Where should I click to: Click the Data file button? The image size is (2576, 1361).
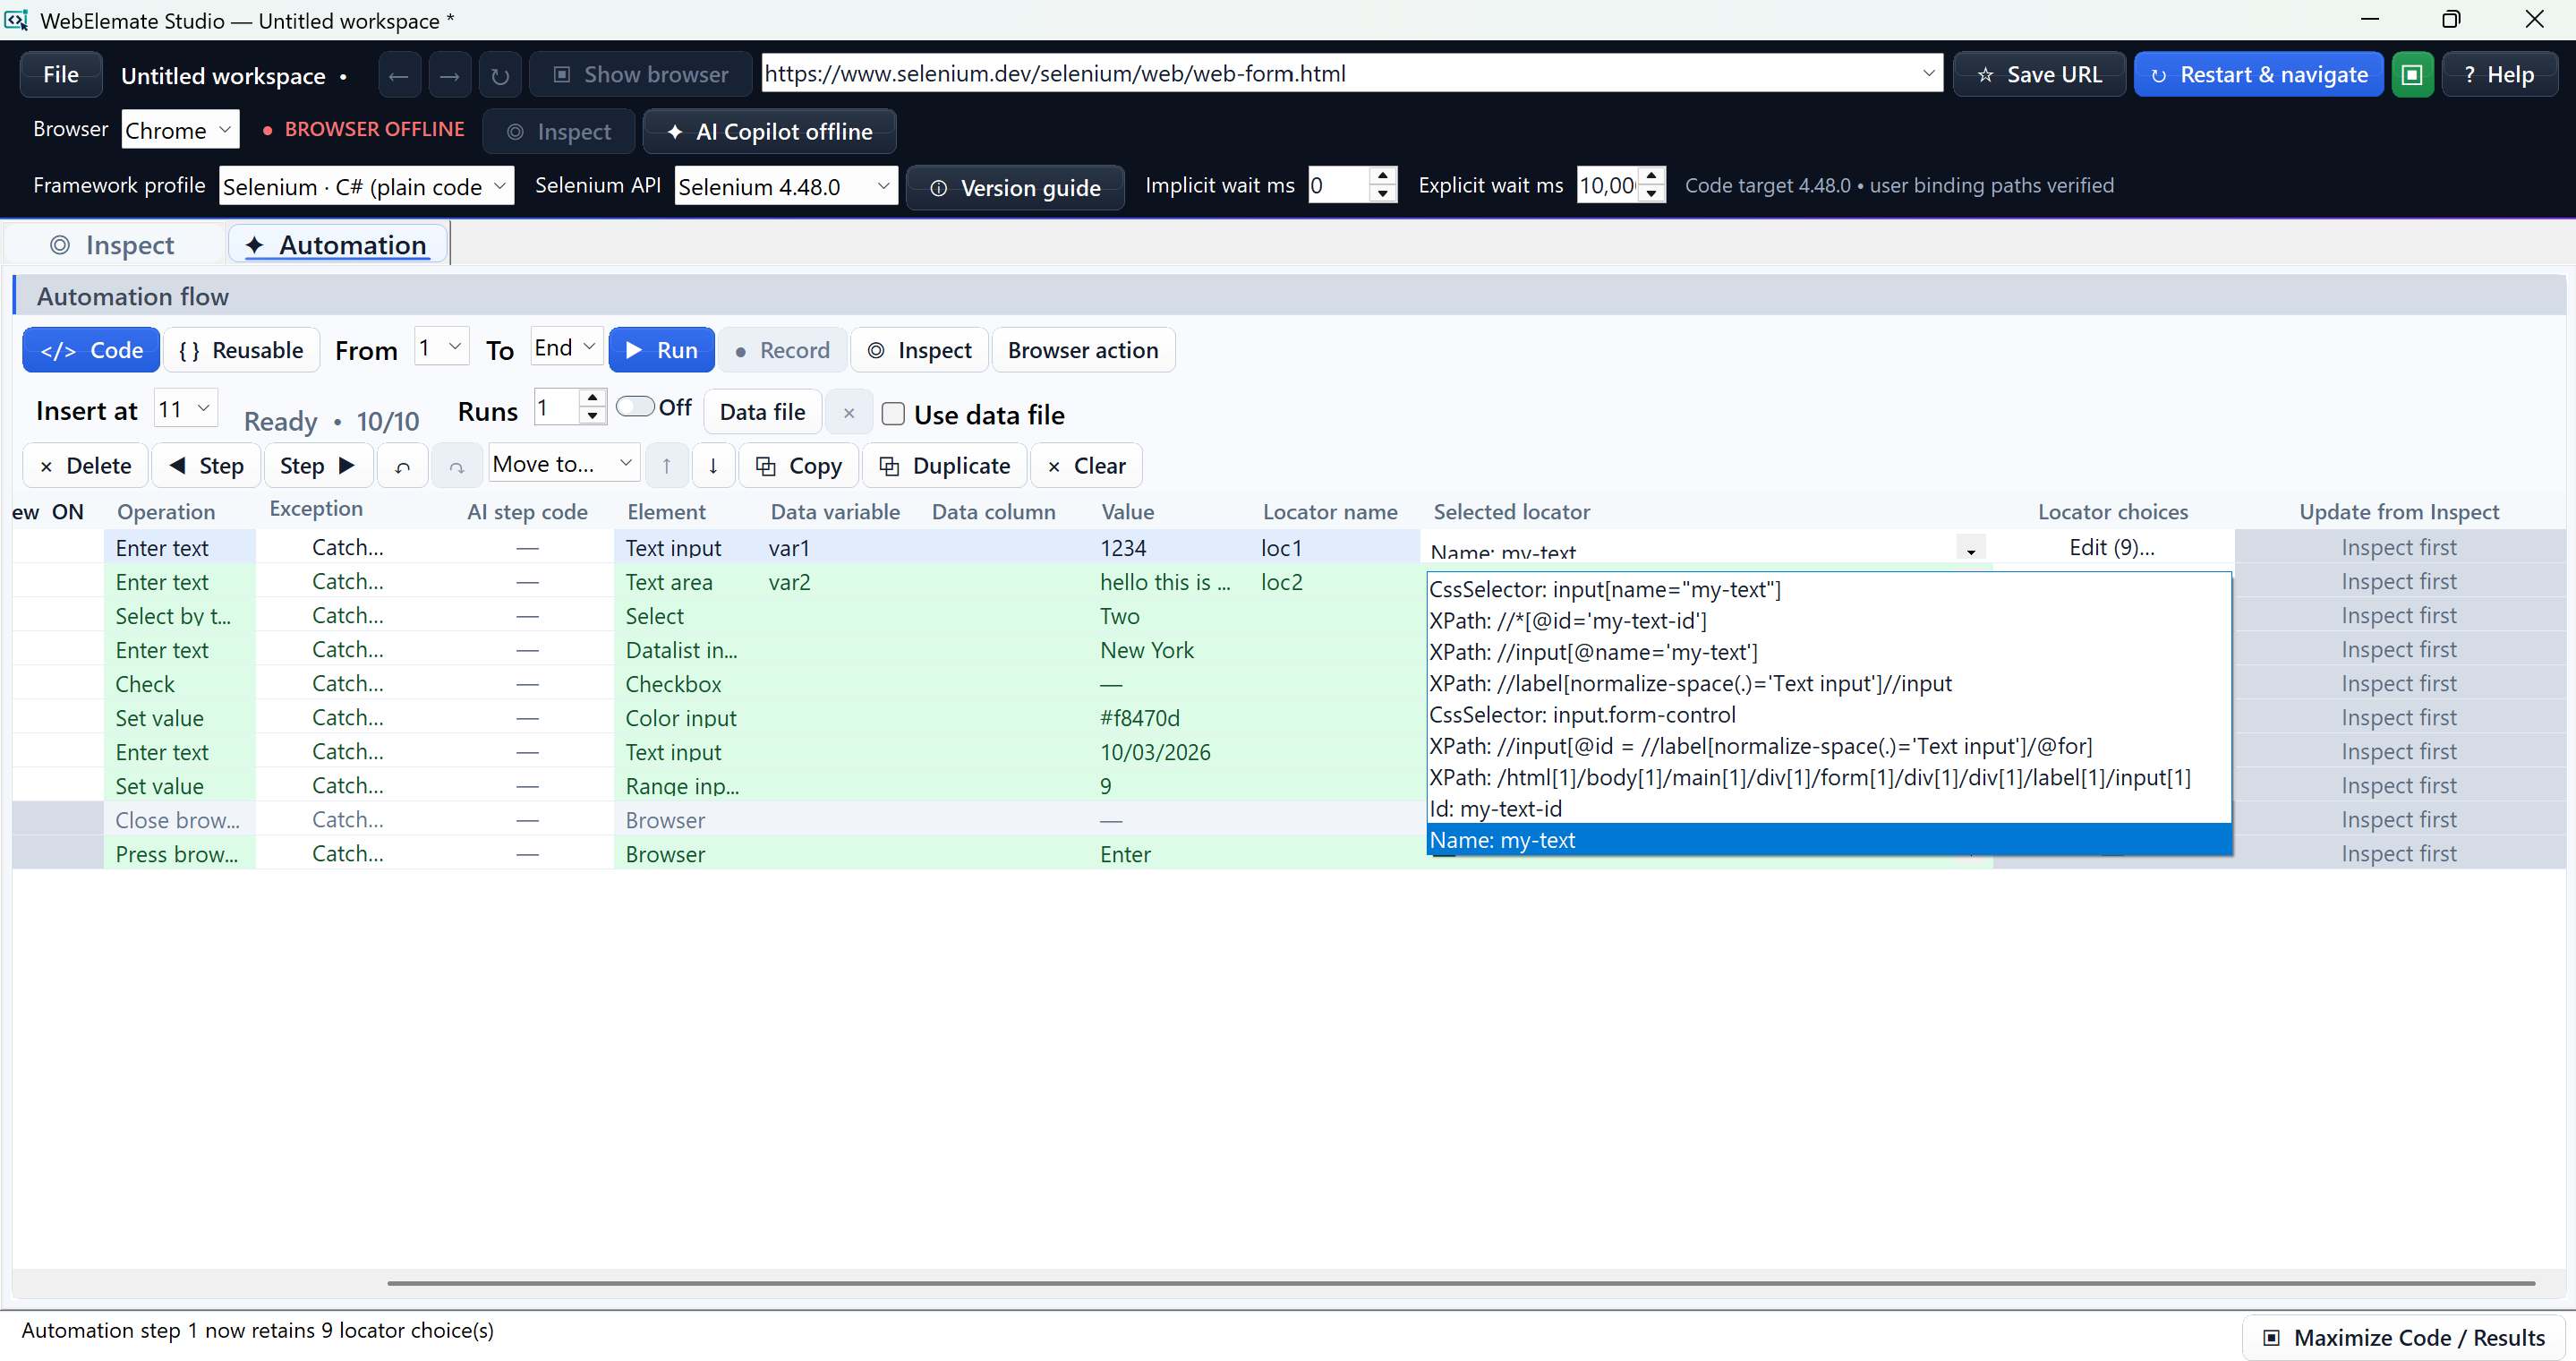(763, 412)
